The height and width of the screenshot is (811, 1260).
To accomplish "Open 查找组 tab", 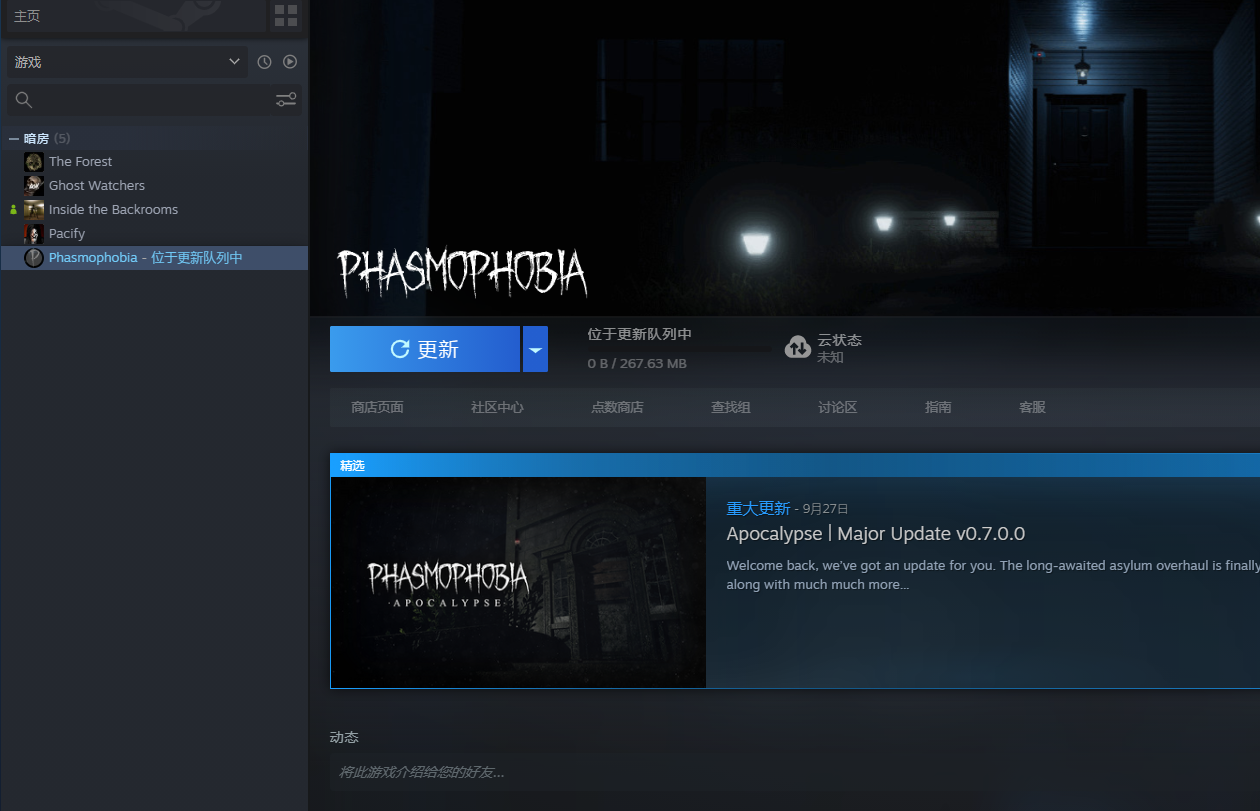I will [730, 407].
